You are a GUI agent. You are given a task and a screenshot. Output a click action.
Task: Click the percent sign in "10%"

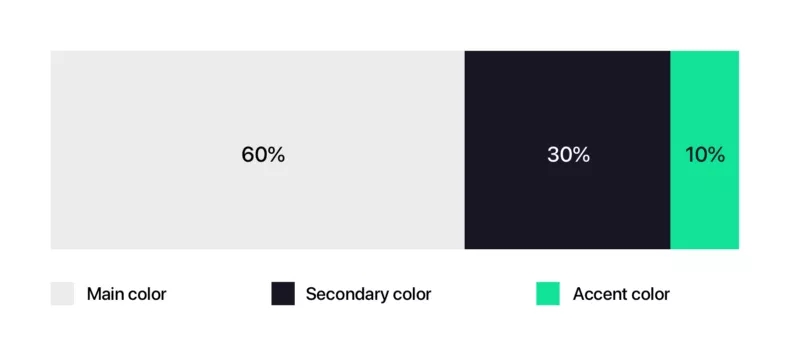coord(716,155)
